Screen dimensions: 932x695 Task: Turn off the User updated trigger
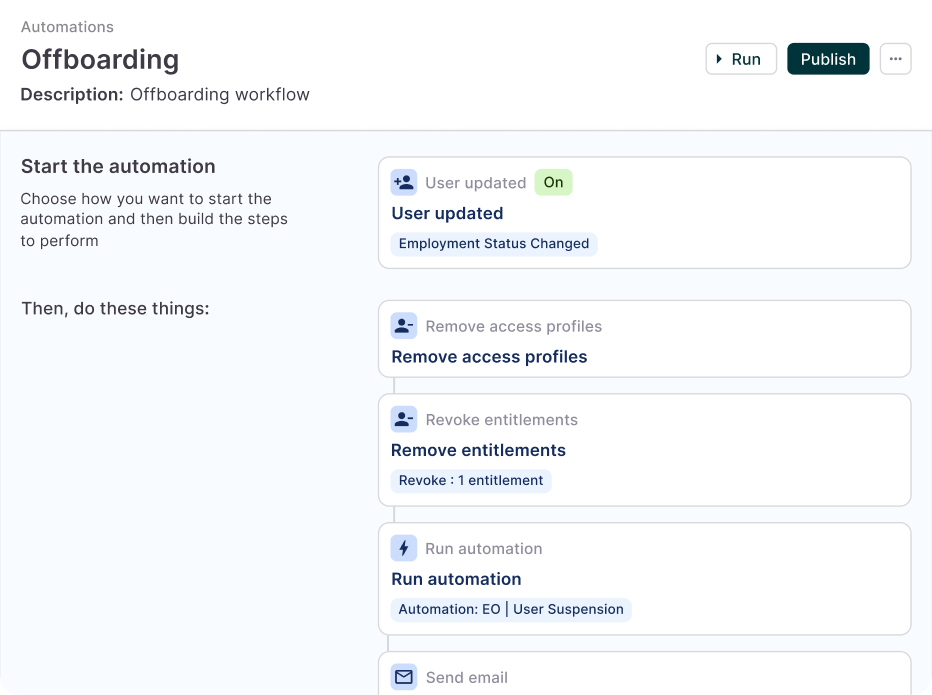coord(553,182)
